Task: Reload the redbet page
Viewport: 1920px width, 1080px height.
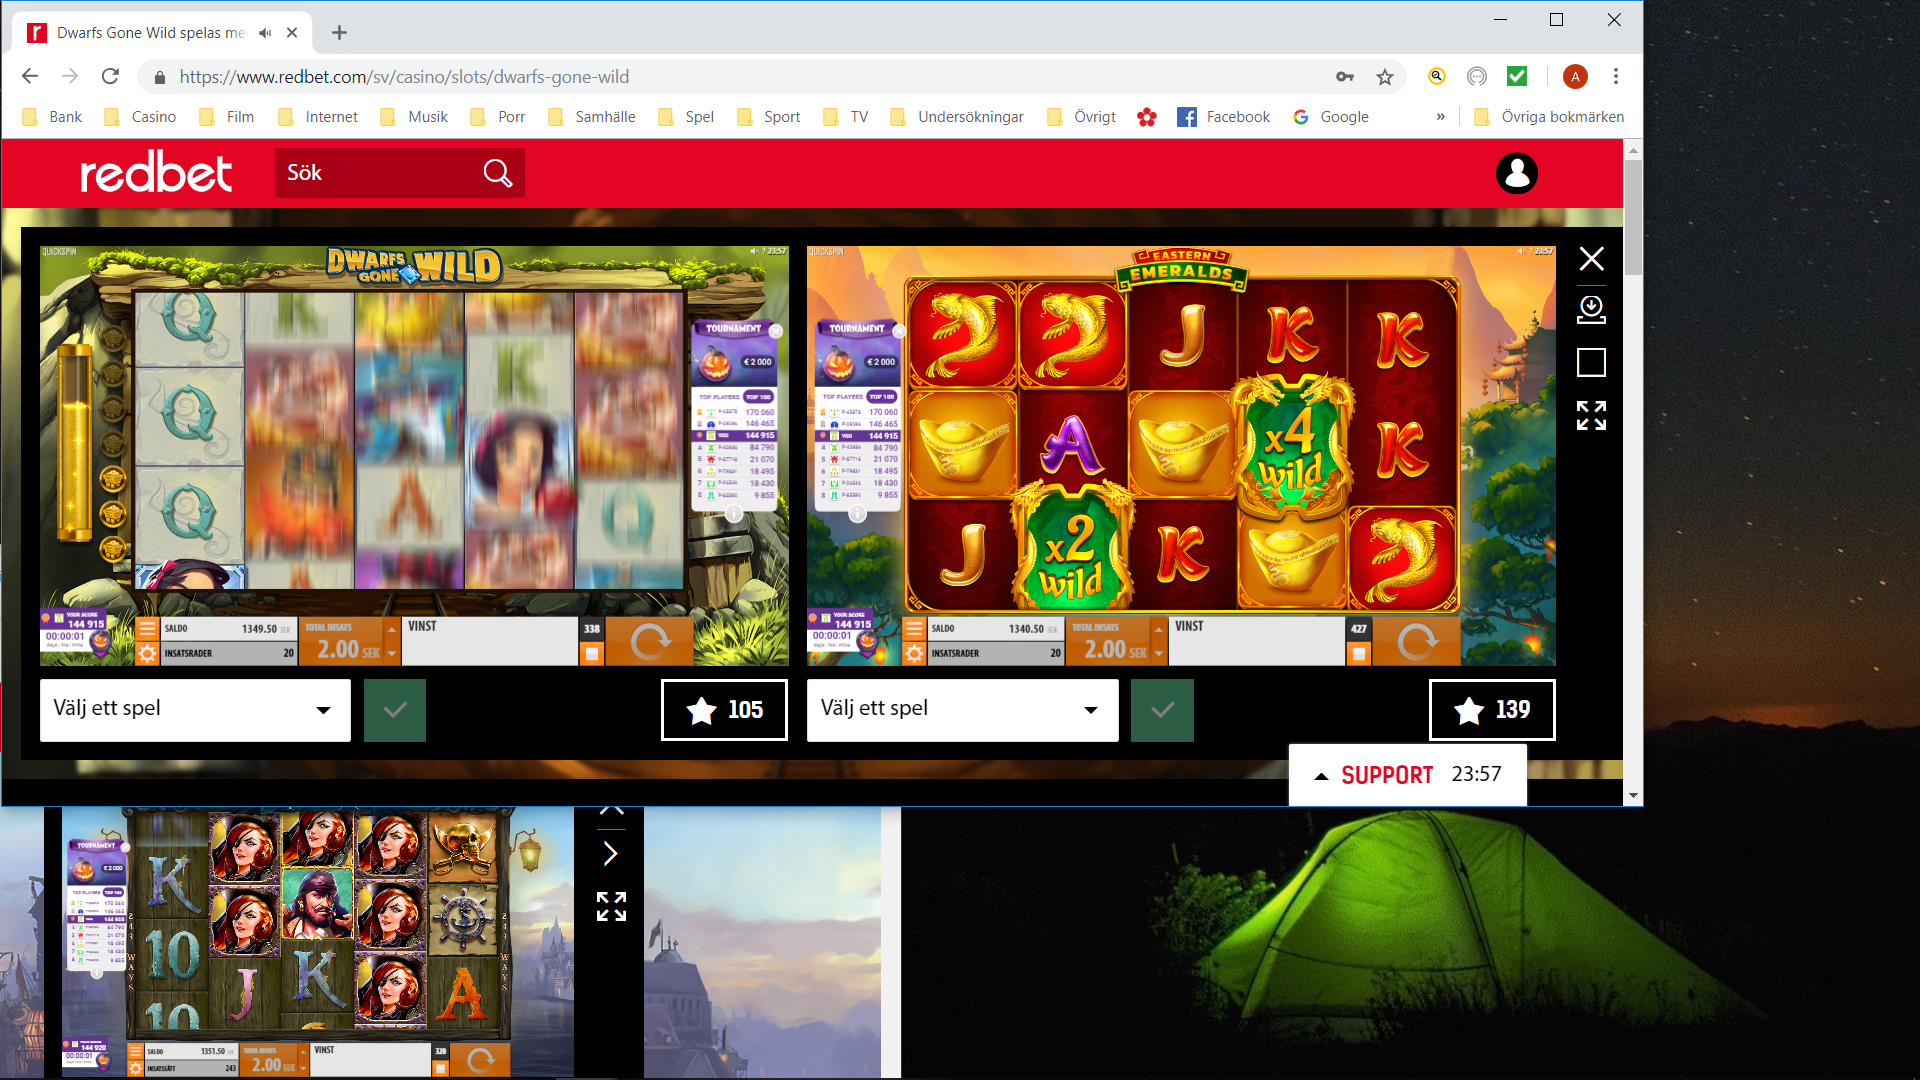Action: coord(111,77)
